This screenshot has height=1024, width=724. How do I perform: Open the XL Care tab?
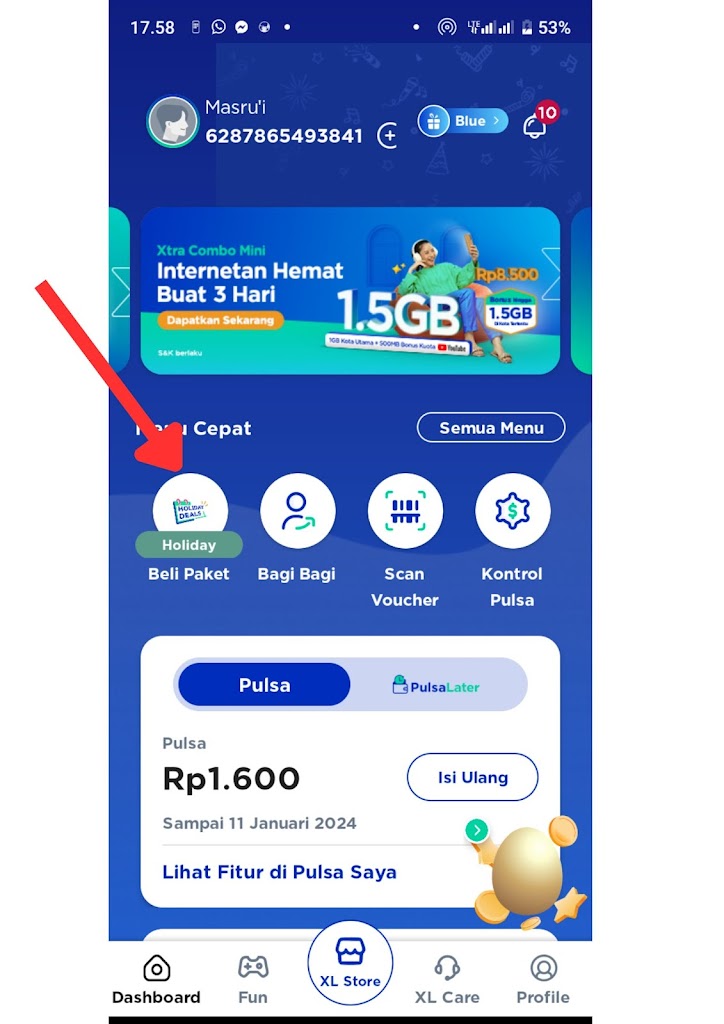(x=447, y=980)
